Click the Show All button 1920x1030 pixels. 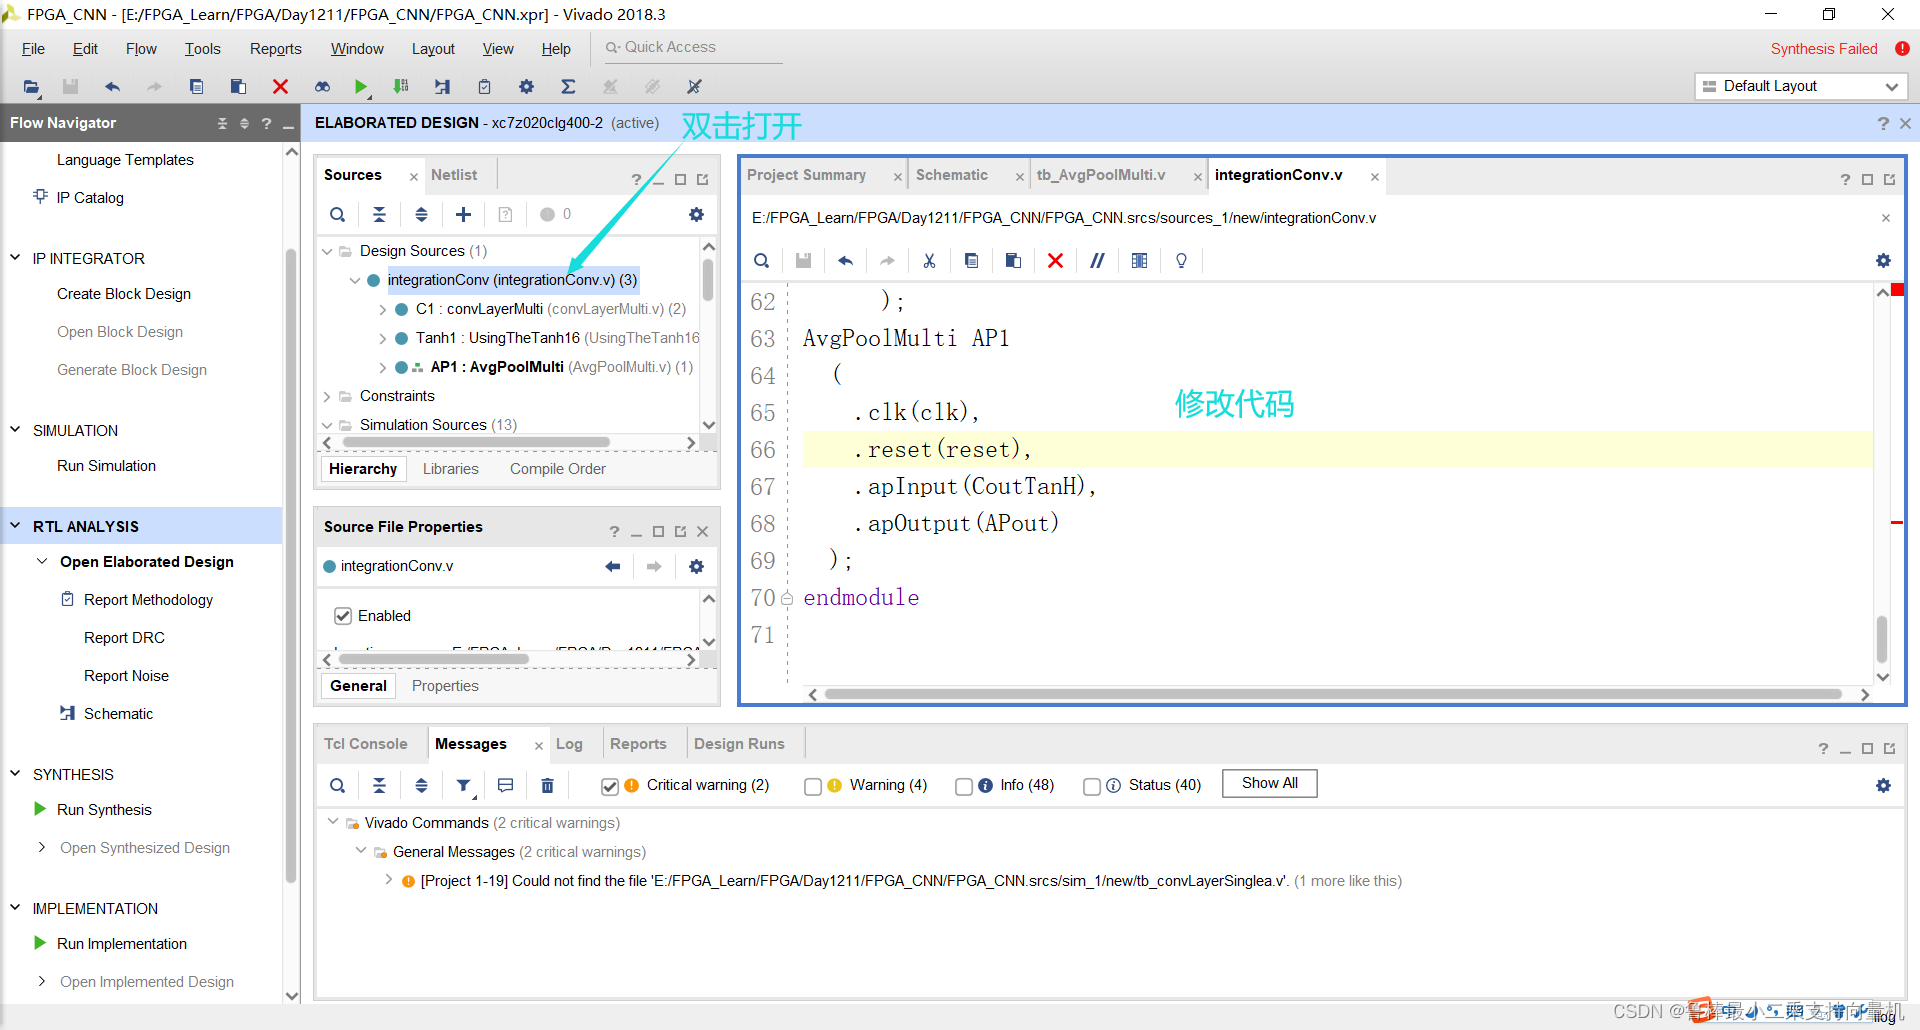1269,783
